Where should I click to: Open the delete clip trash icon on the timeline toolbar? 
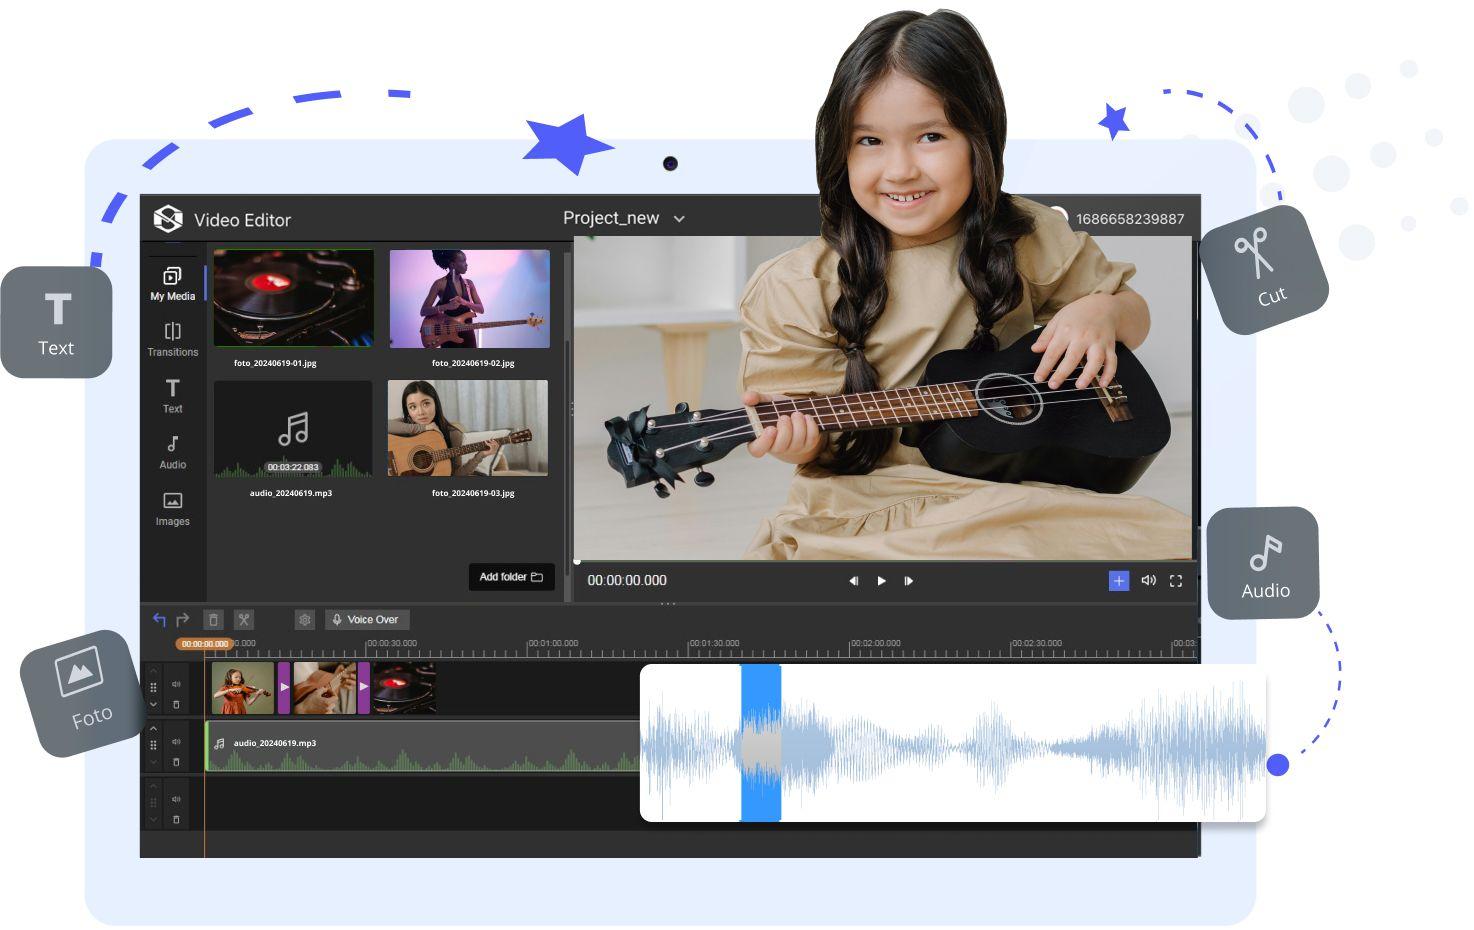pyautogui.click(x=213, y=619)
